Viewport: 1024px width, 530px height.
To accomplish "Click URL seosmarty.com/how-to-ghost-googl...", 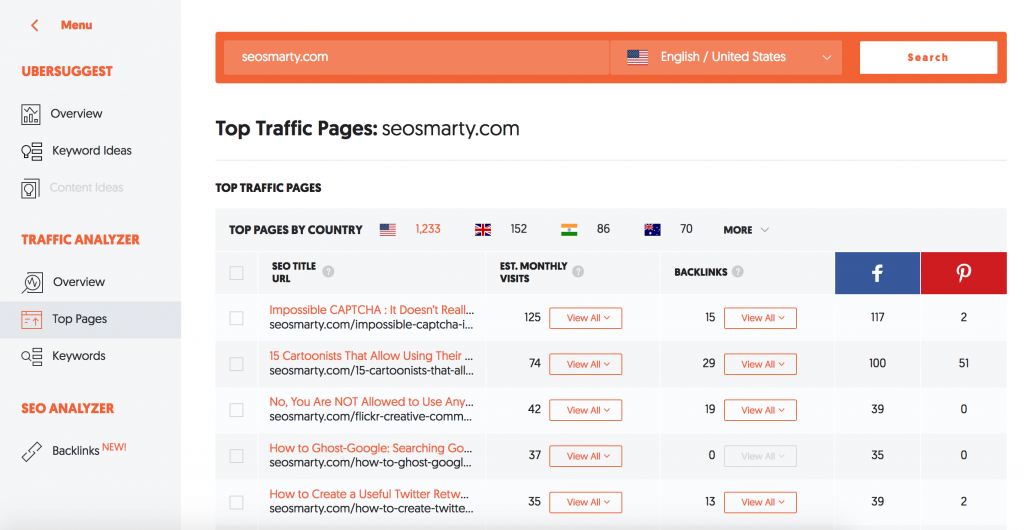I will tap(370, 463).
